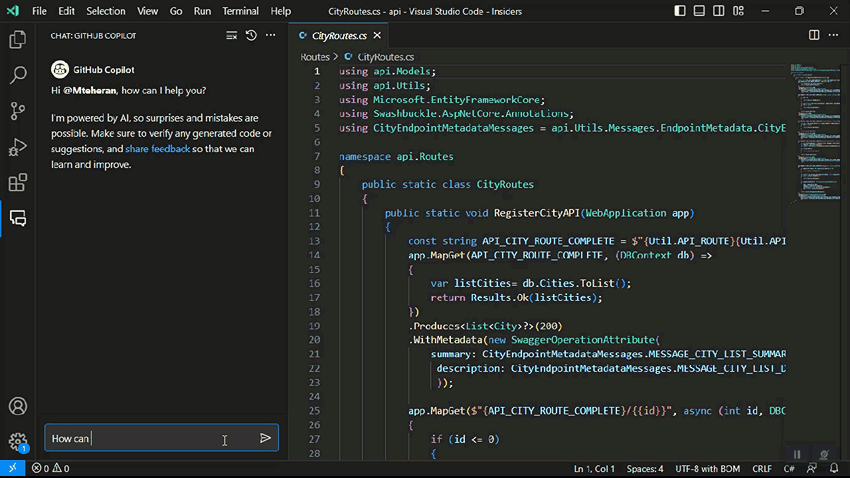Viewport: 850px width, 478px height.
Task: Open the Run and Debug view
Action: (x=17, y=147)
